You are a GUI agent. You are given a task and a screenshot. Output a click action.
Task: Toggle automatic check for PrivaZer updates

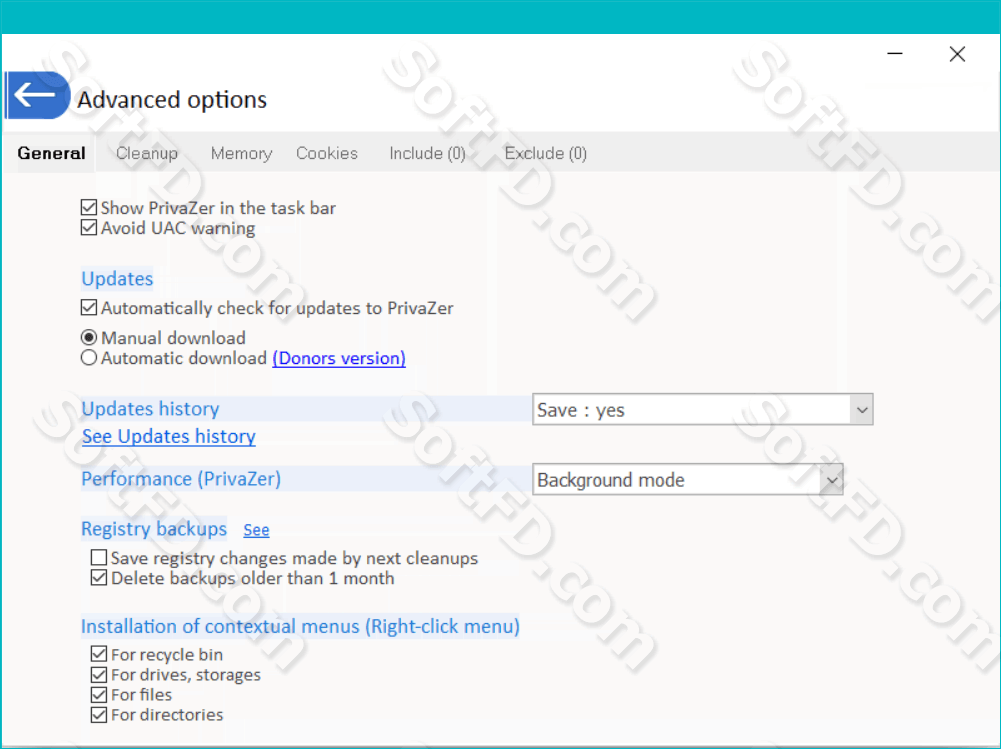(x=89, y=308)
